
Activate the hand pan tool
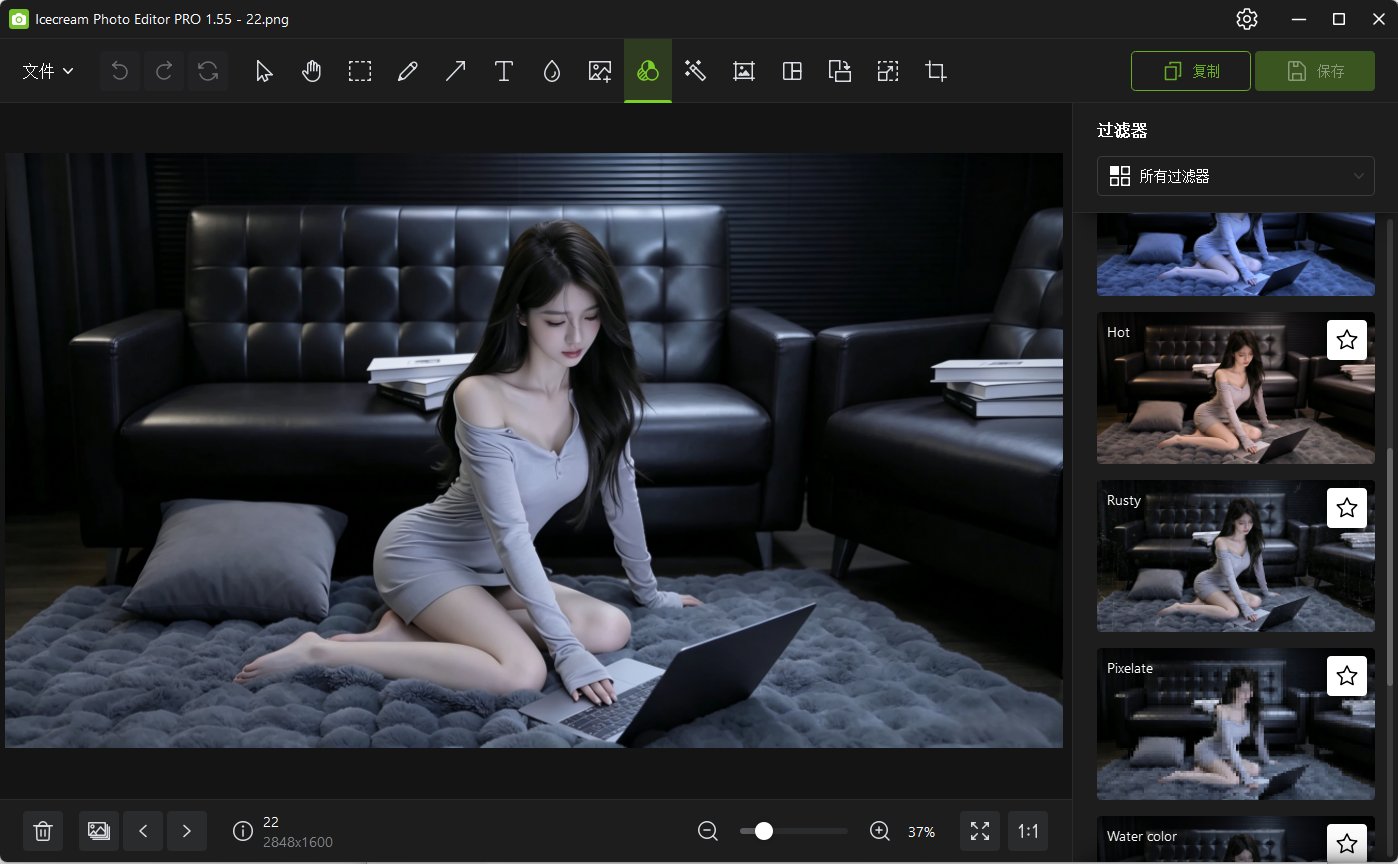click(x=312, y=71)
